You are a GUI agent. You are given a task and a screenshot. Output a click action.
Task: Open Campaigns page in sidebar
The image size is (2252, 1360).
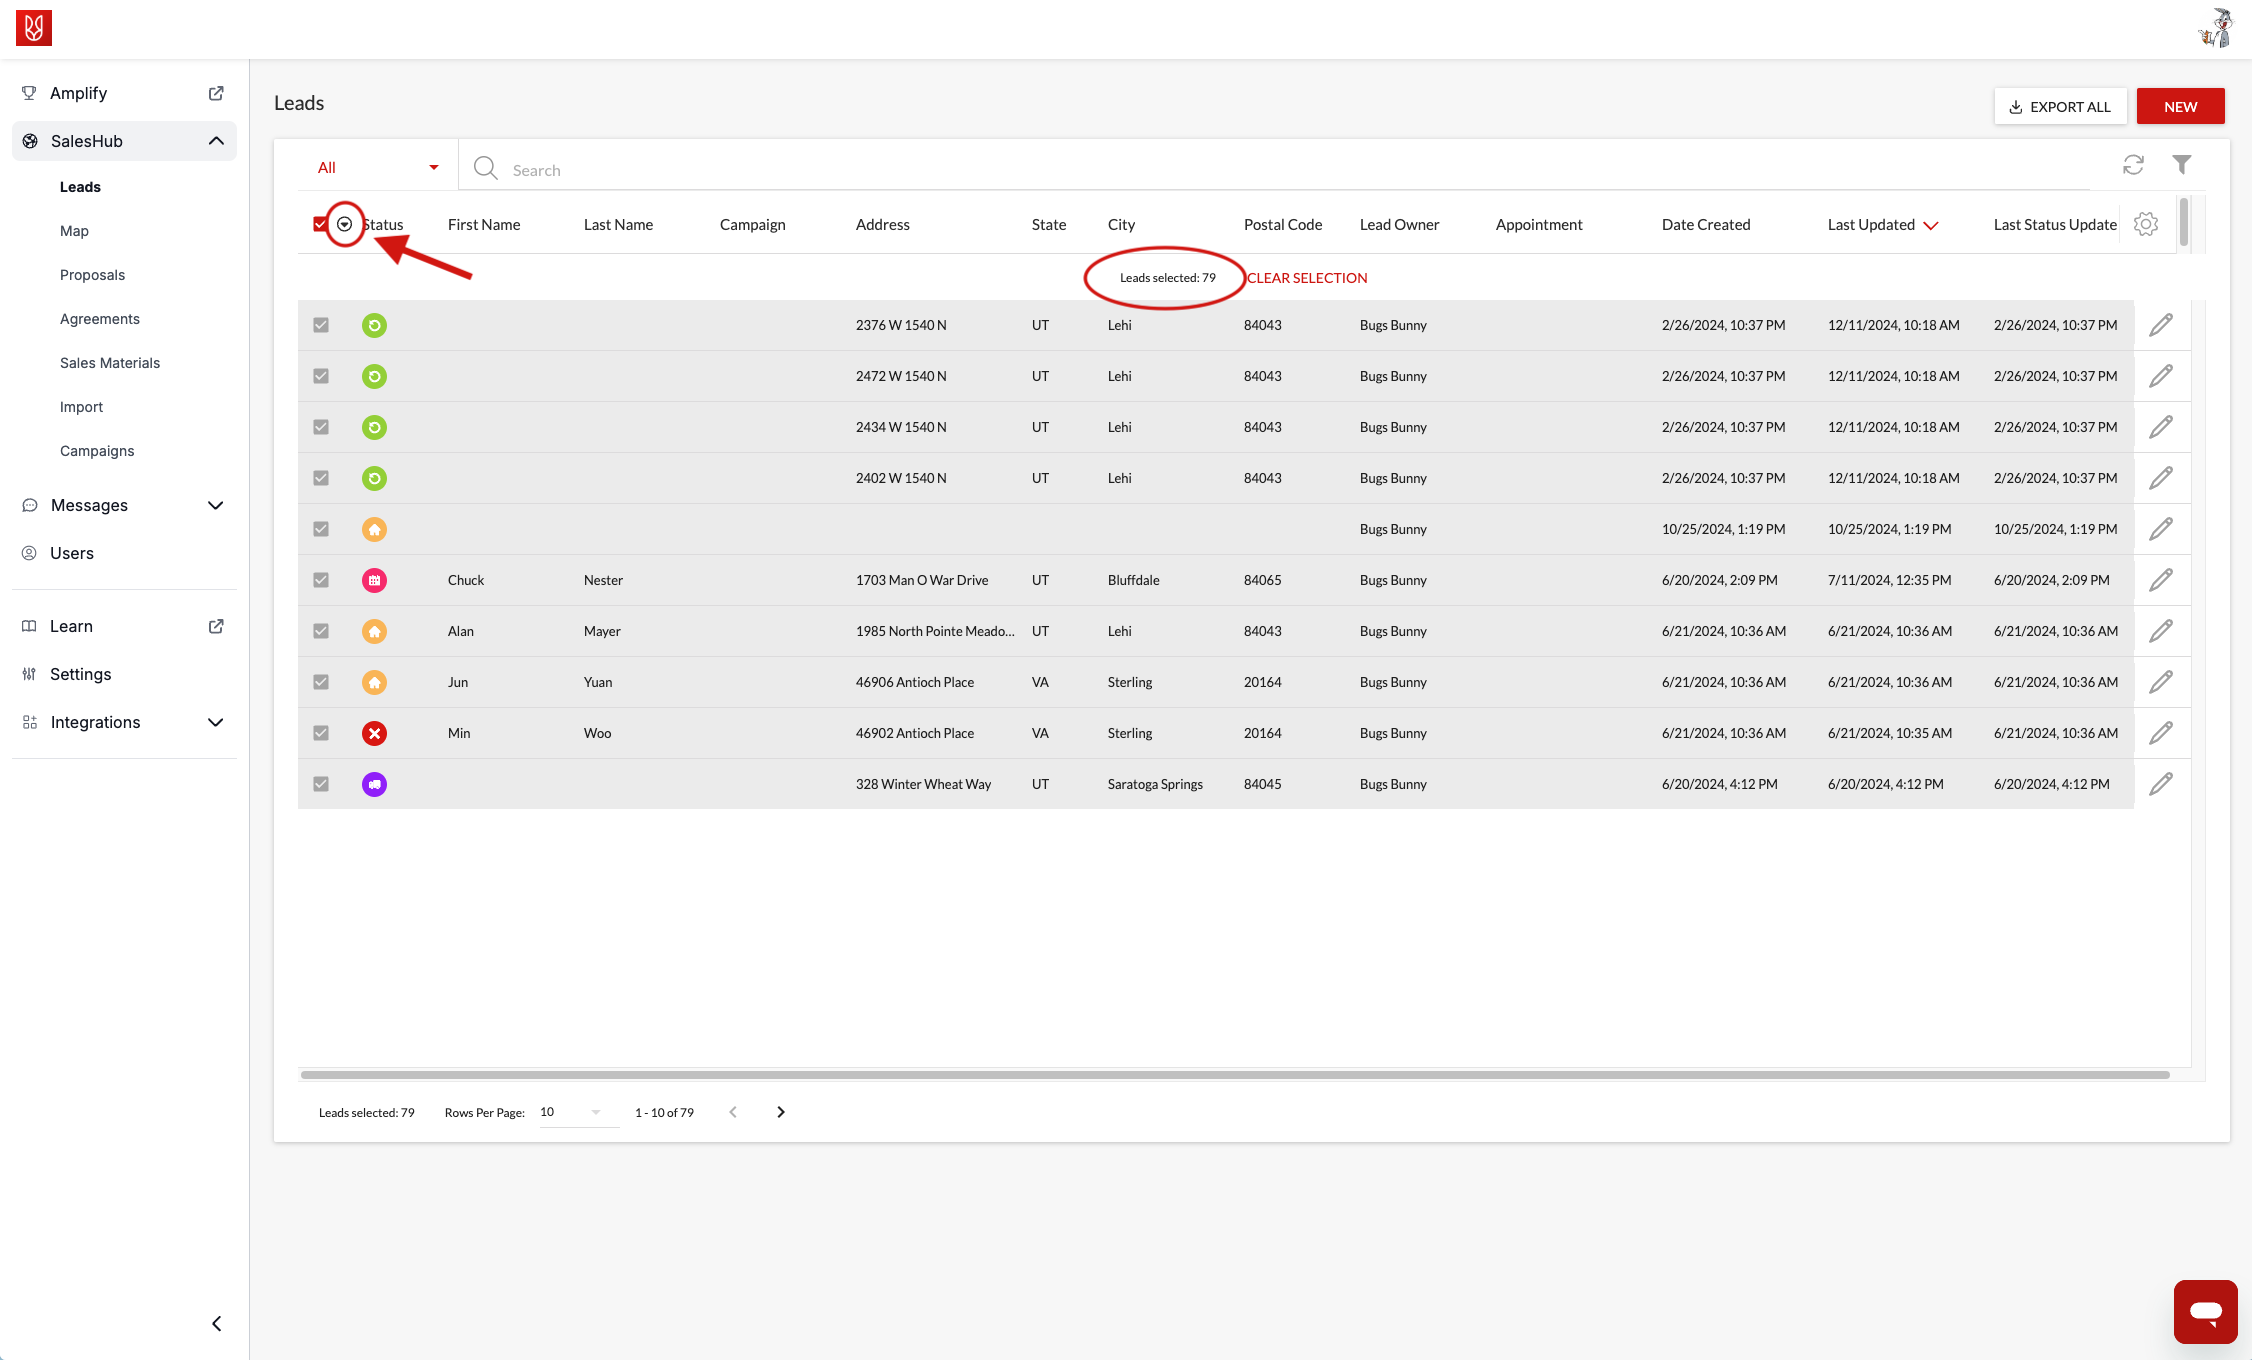pyautogui.click(x=97, y=451)
